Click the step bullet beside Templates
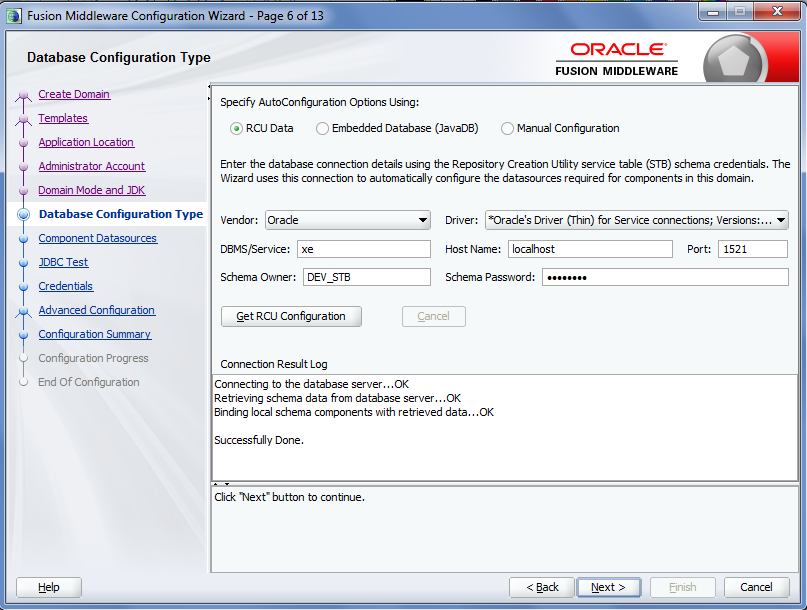The height and width of the screenshot is (610, 807). pos(23,119)
